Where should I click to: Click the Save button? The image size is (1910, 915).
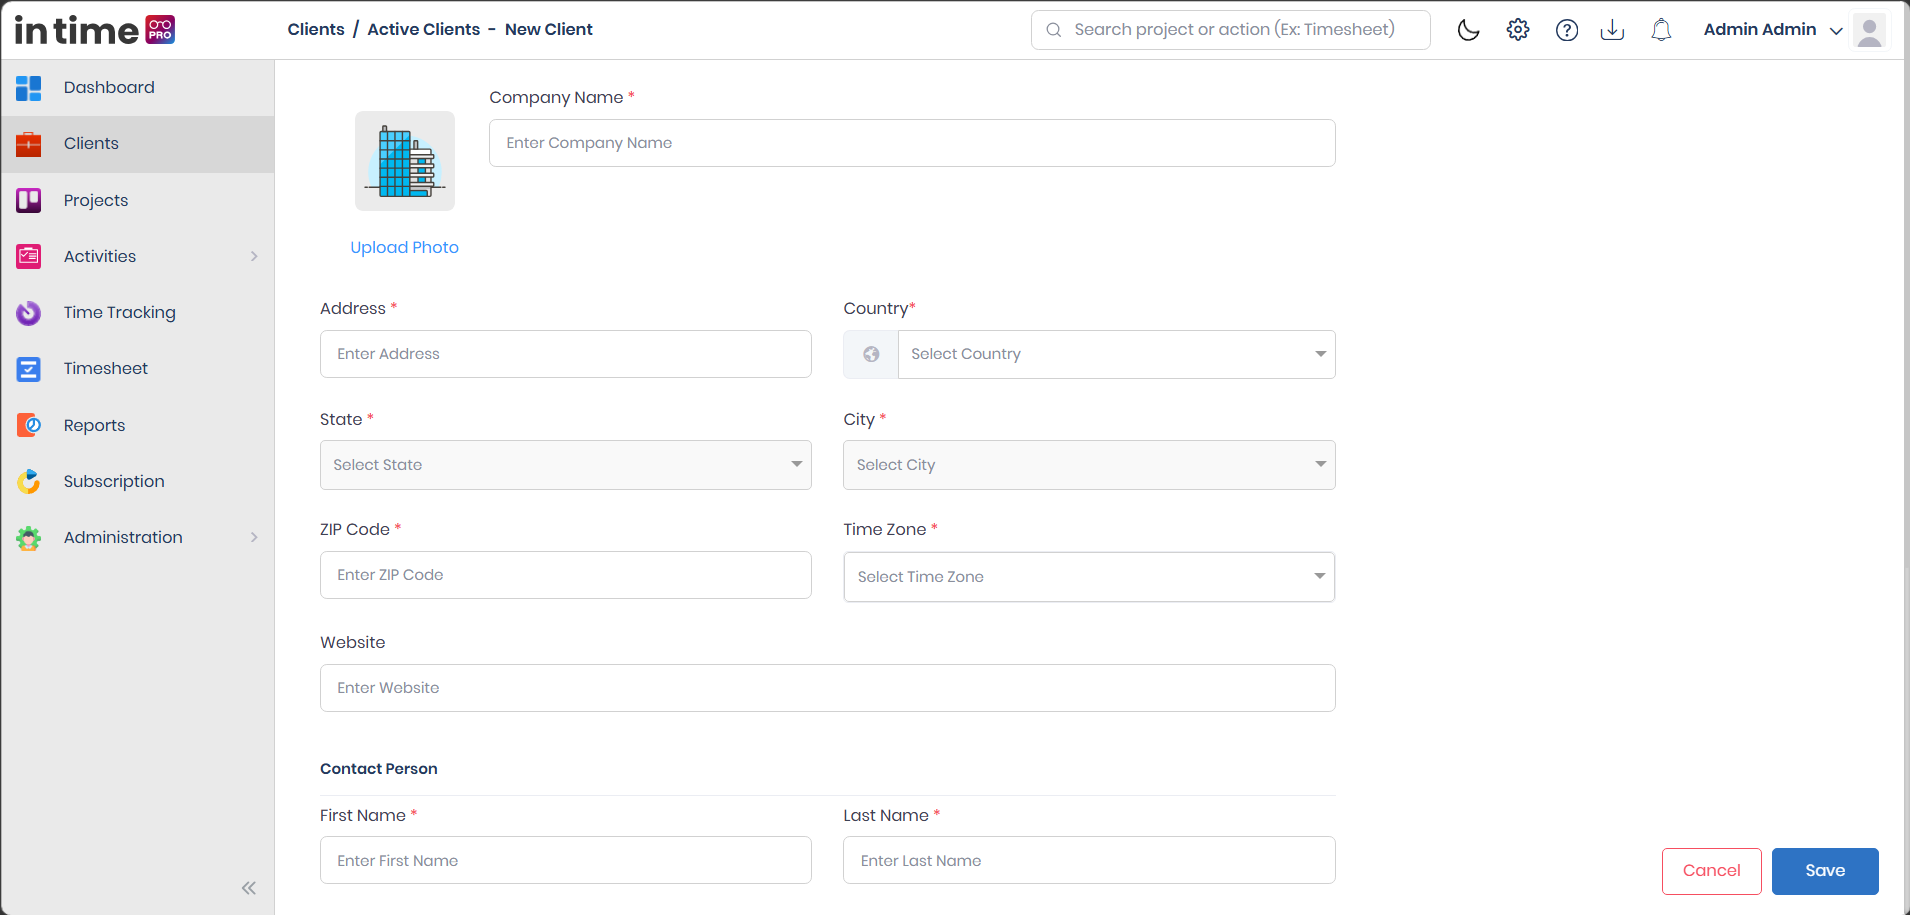click(x=1825, y=871)
